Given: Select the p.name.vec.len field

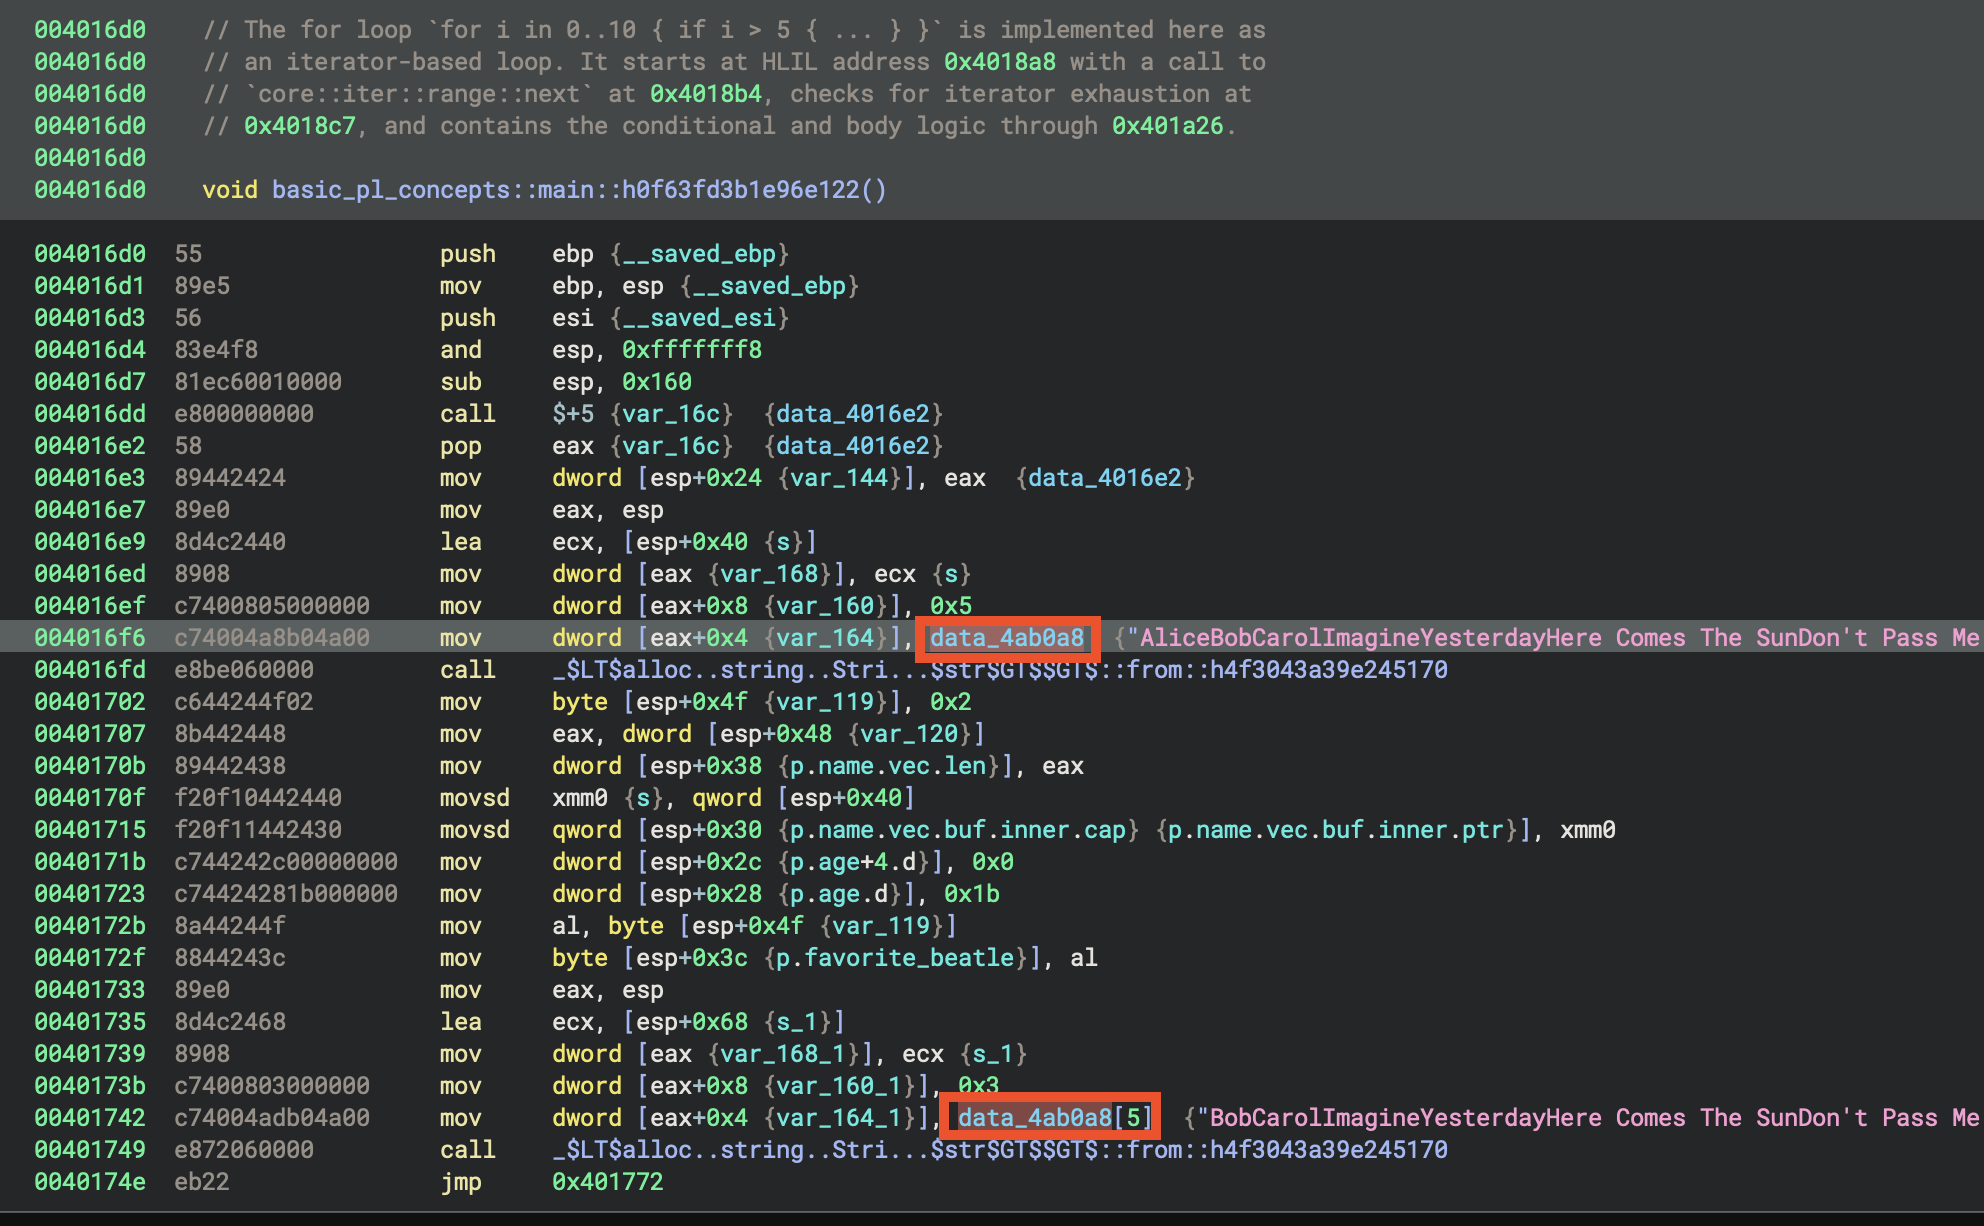Looking at the screenshot, I should click(888, 766).
